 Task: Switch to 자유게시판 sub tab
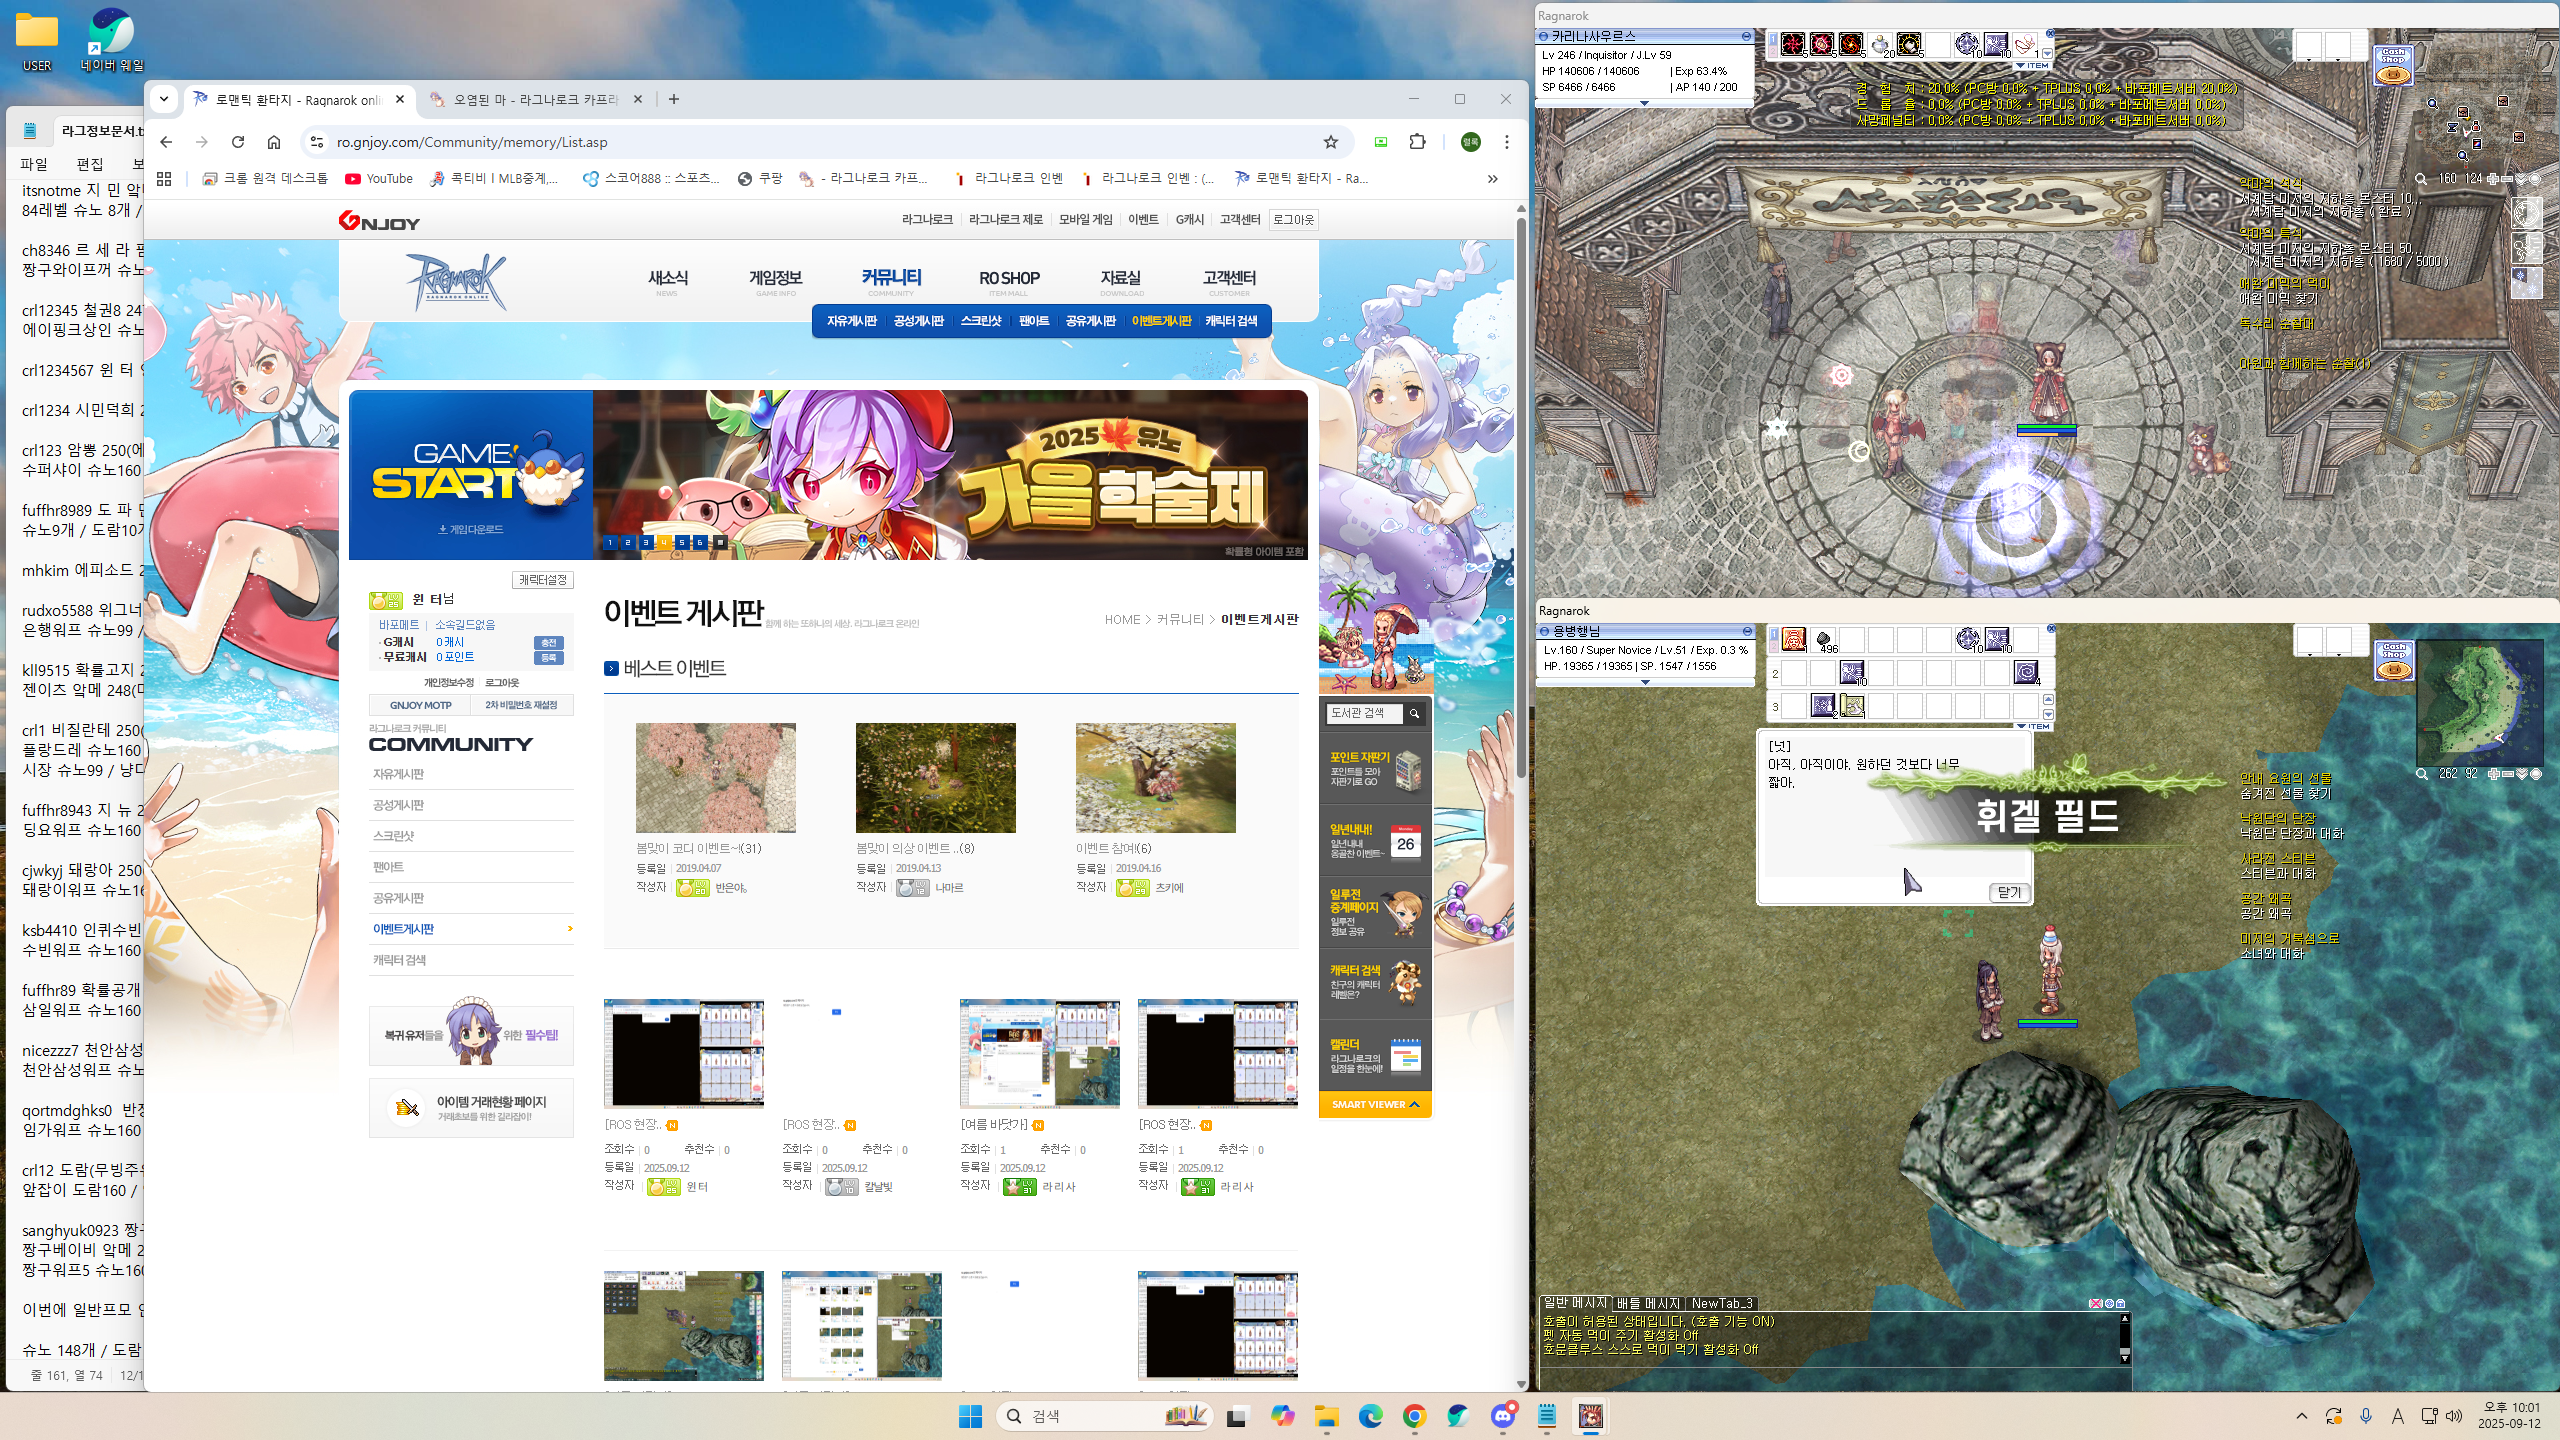tap(851, 321)
